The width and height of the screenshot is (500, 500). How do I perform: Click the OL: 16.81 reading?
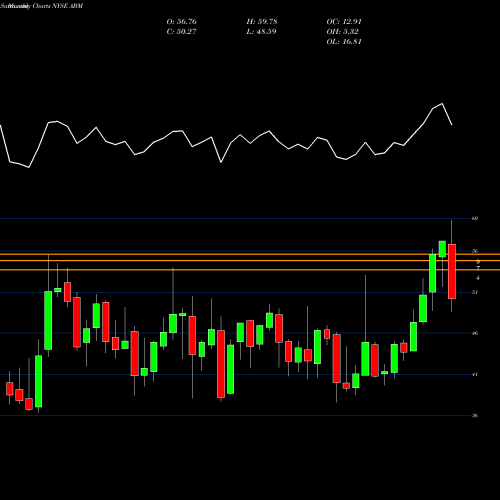(344, 42)
